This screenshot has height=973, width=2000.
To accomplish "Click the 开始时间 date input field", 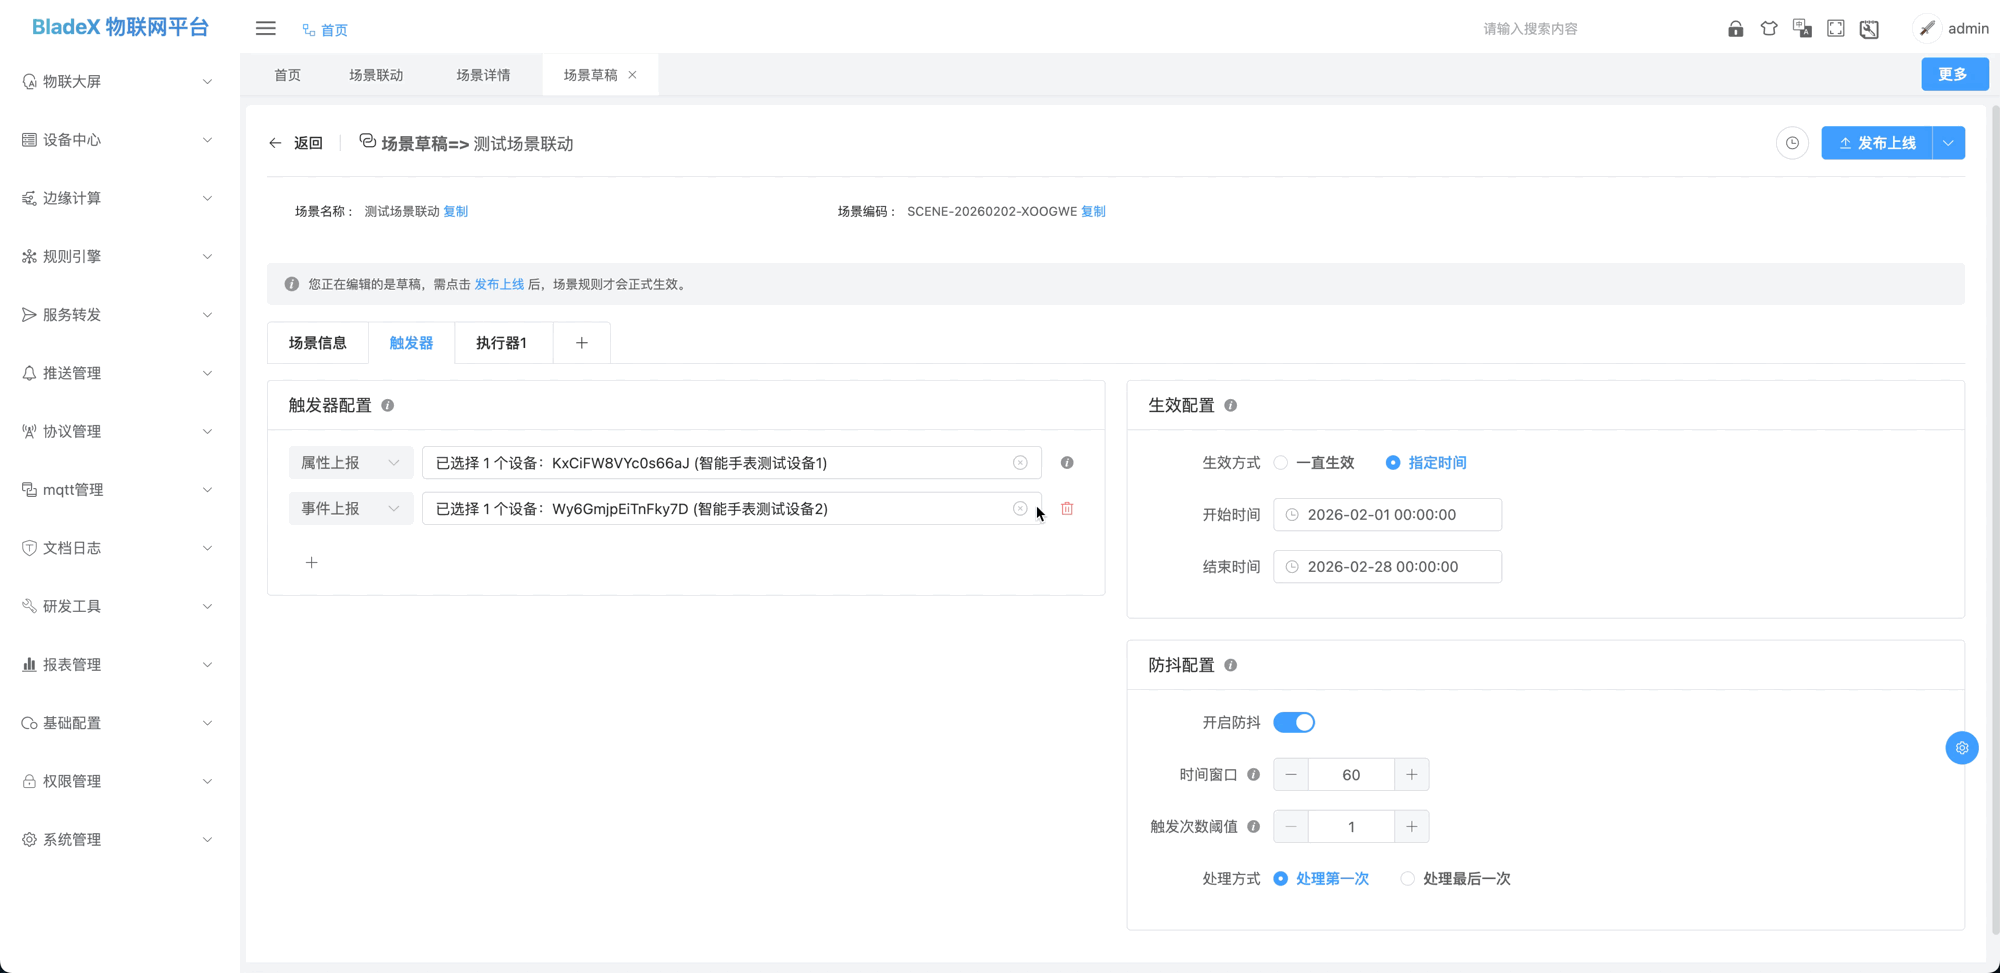I will coord(1387,514).
